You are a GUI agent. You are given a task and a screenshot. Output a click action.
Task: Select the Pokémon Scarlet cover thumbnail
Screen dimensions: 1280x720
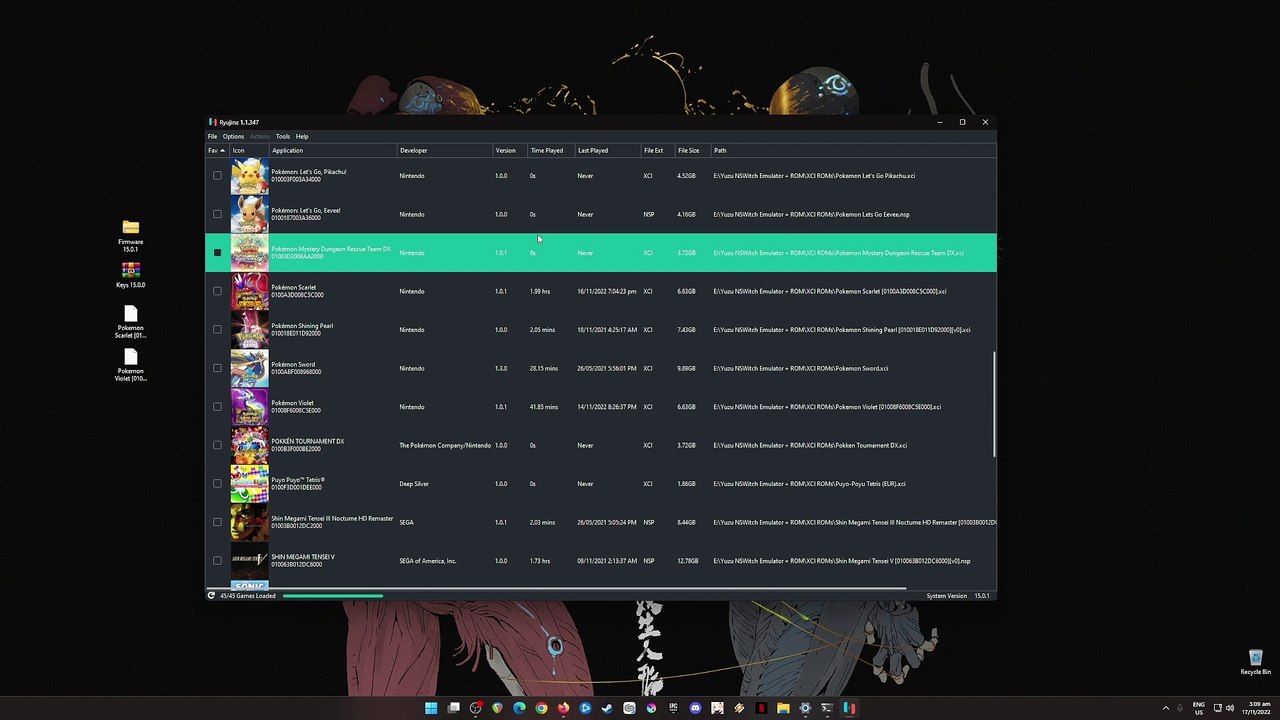tap(249, 291)
